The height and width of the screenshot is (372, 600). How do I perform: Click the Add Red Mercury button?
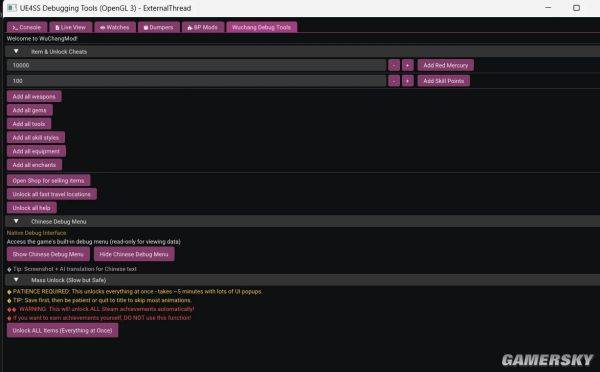tap(445, 65)
